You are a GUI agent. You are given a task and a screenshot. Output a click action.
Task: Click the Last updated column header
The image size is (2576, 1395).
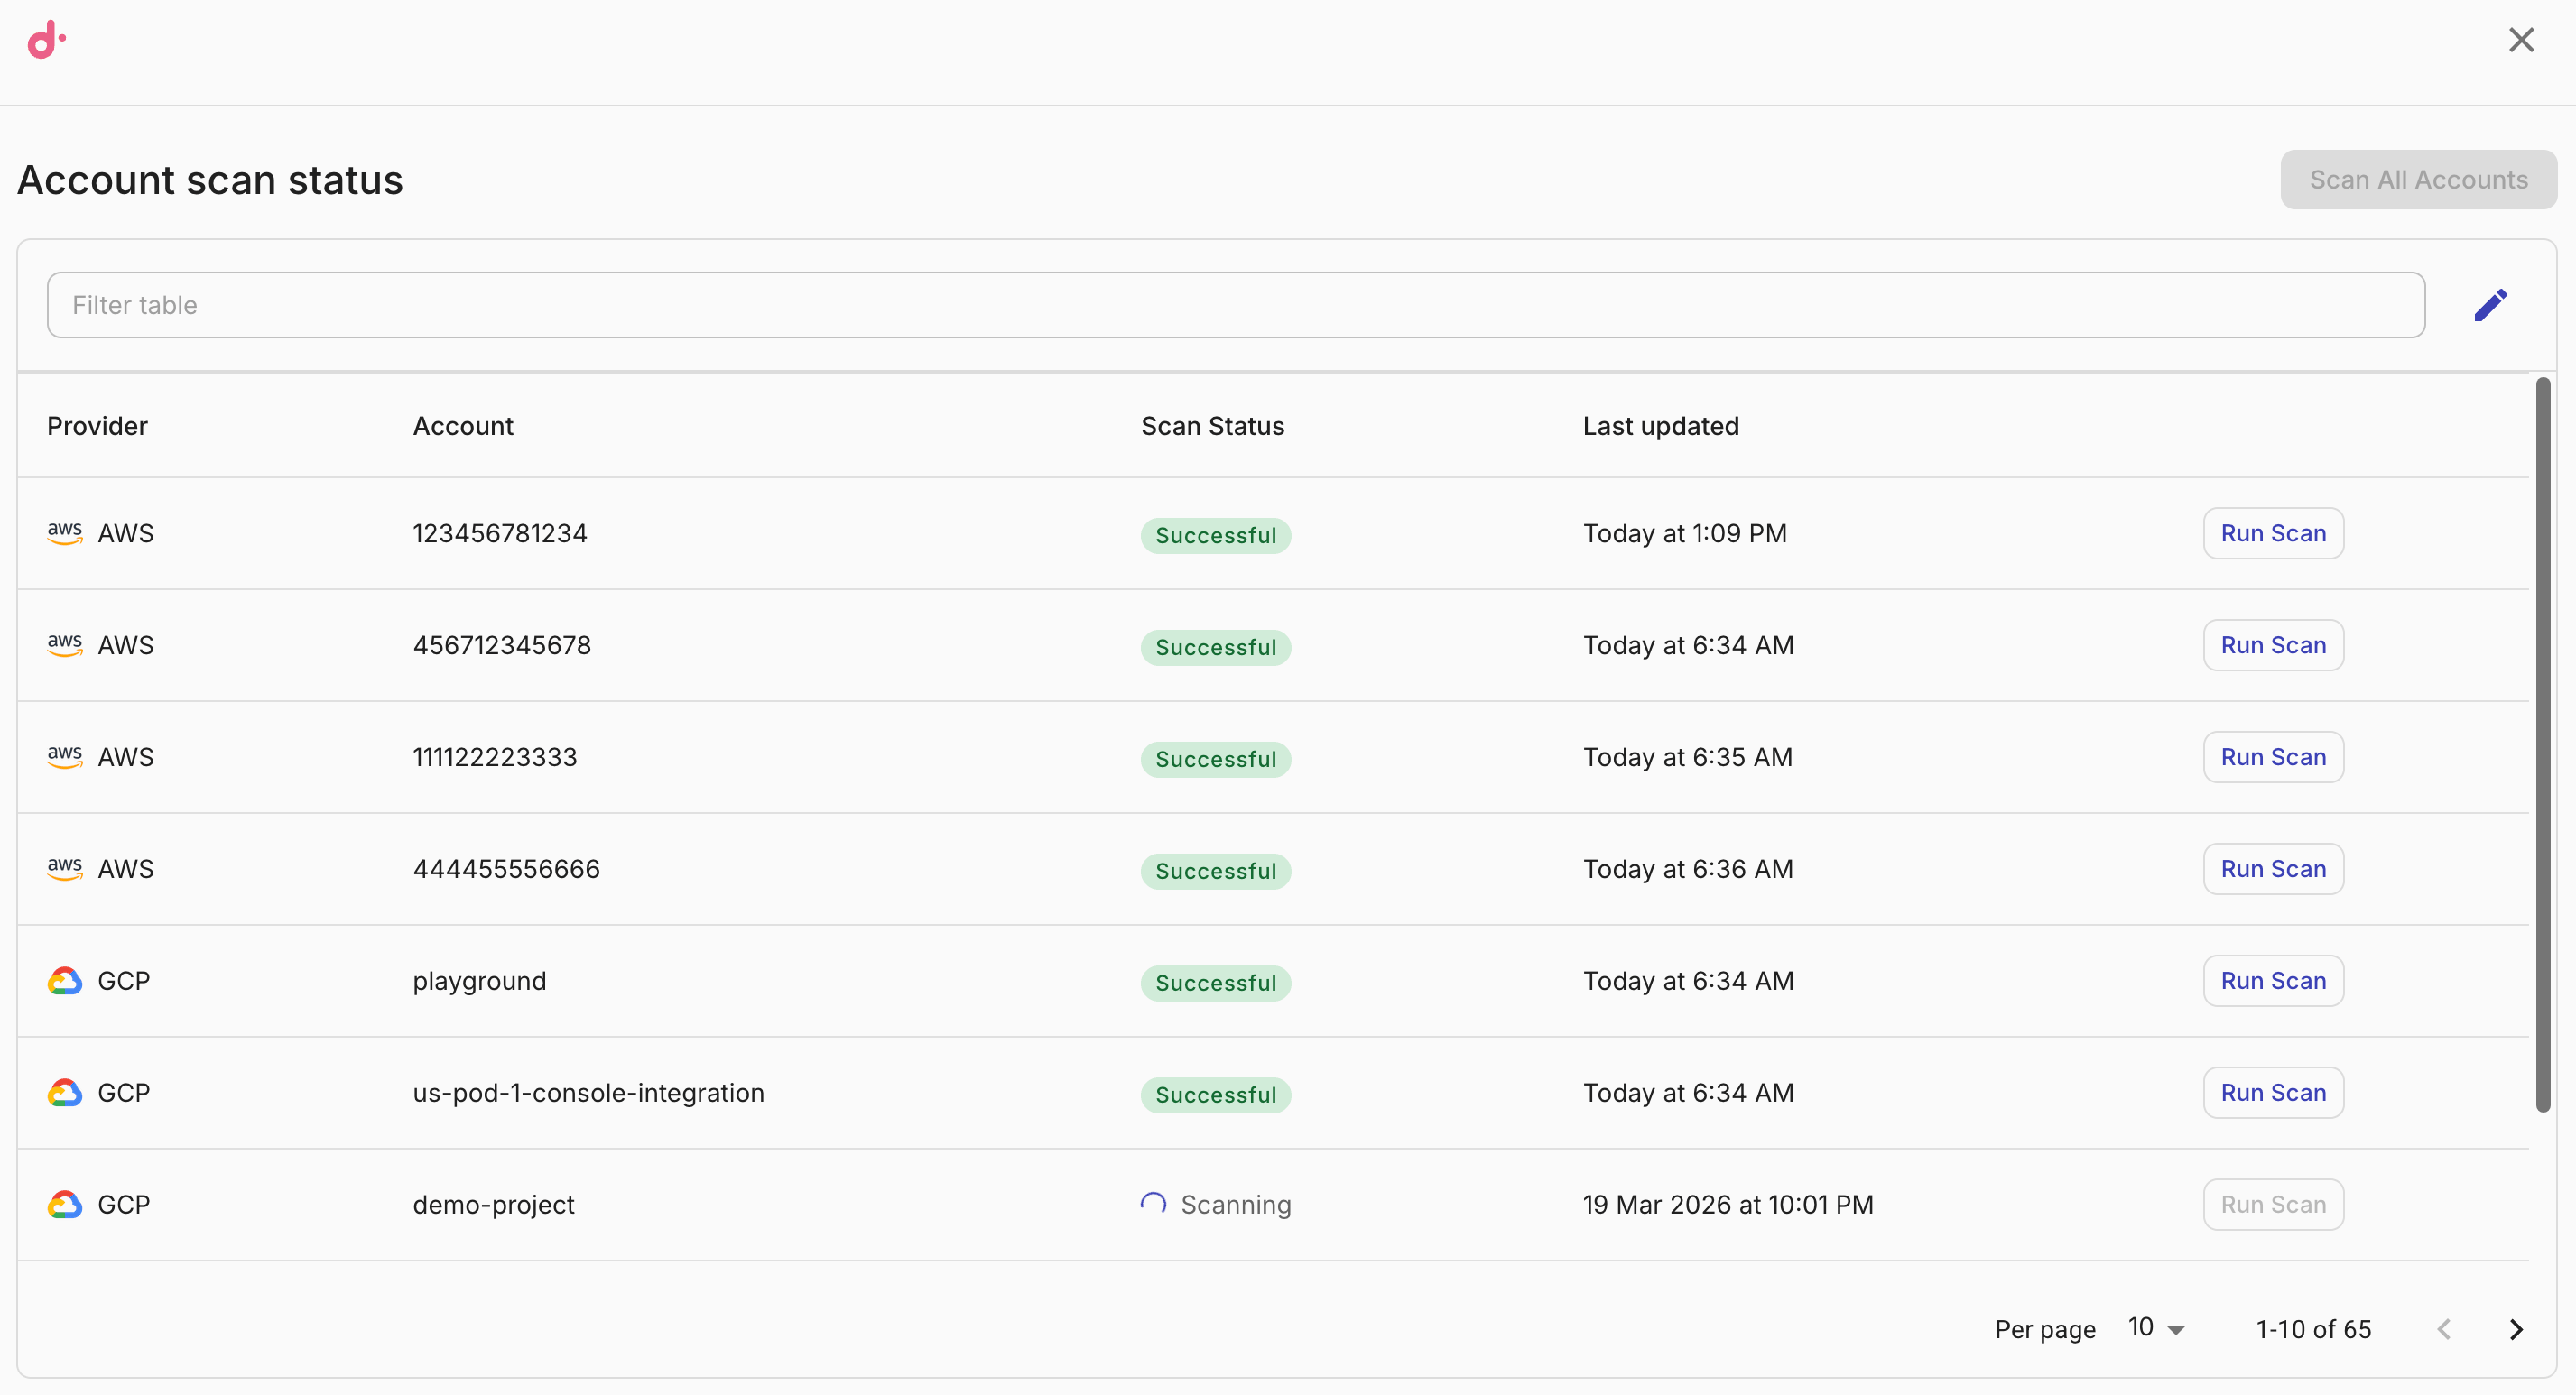pyautogui.click(x=1660, y=425)
